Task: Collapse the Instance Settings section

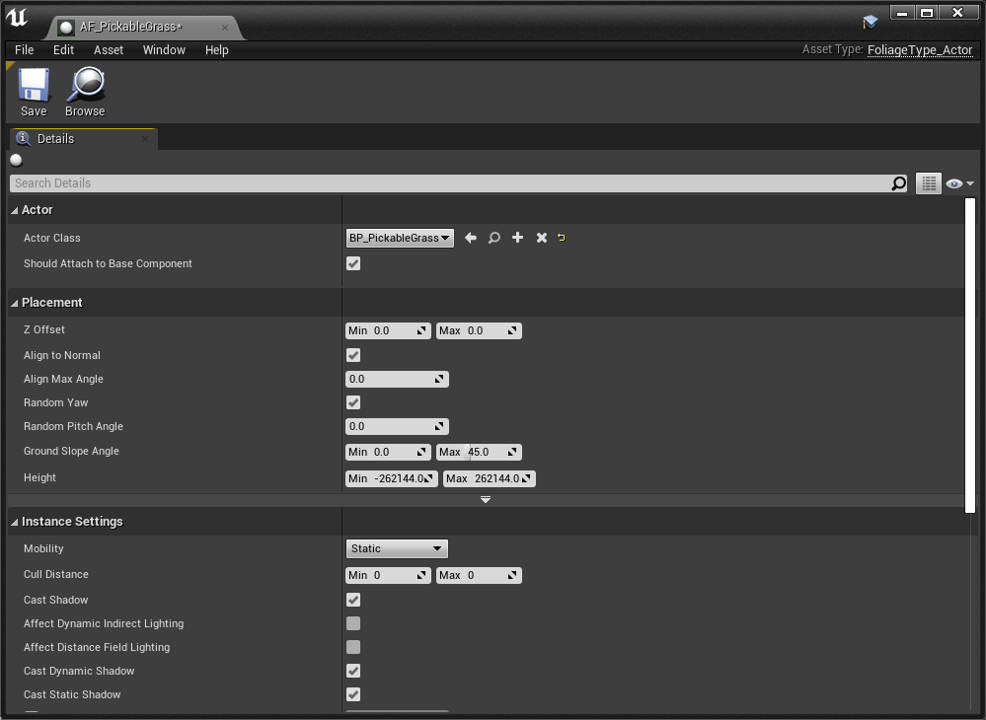Action: 14,522
